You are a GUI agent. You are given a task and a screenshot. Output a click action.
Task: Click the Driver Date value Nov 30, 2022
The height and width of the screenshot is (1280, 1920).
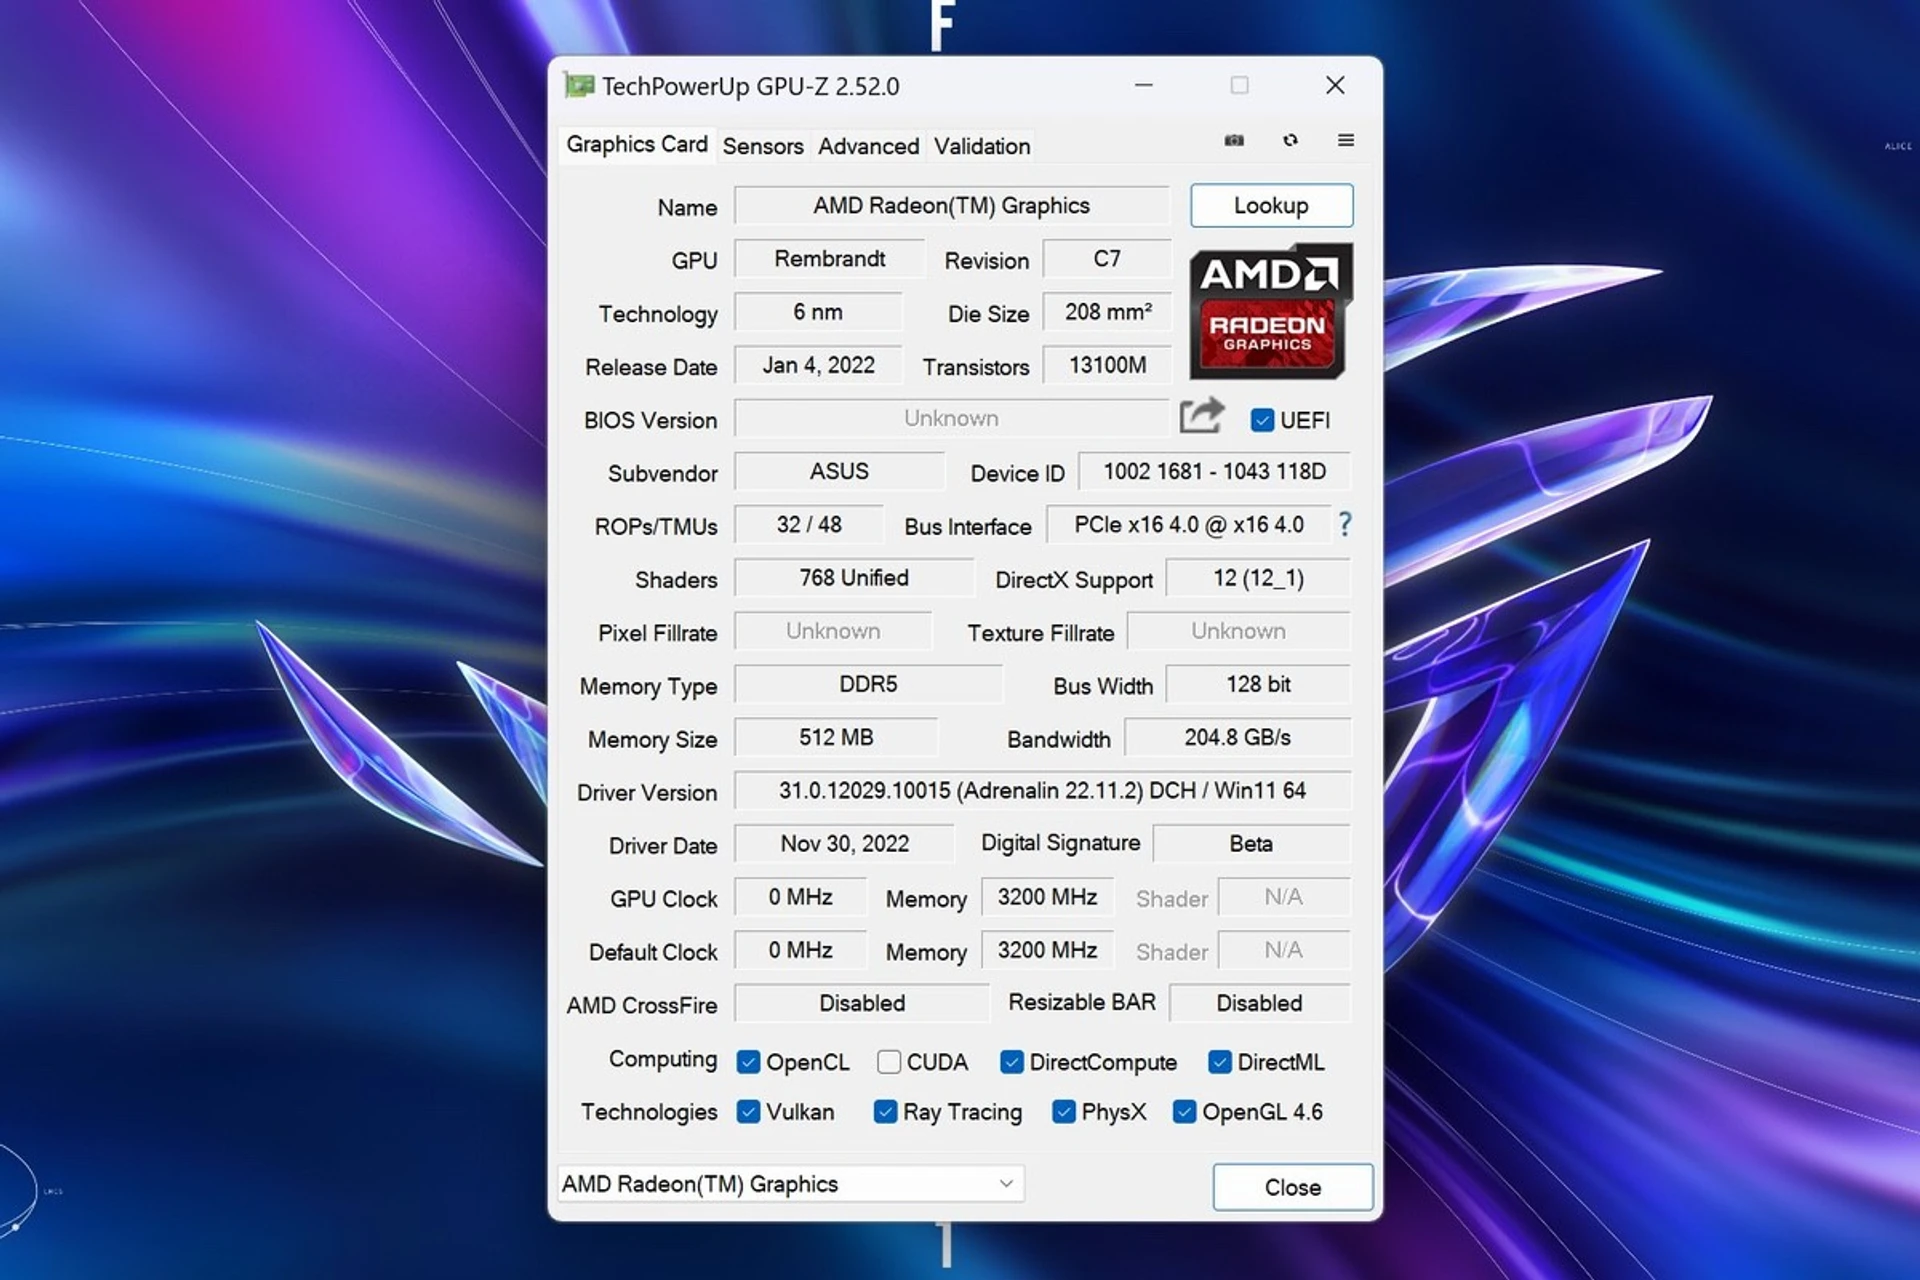point(845,843)
